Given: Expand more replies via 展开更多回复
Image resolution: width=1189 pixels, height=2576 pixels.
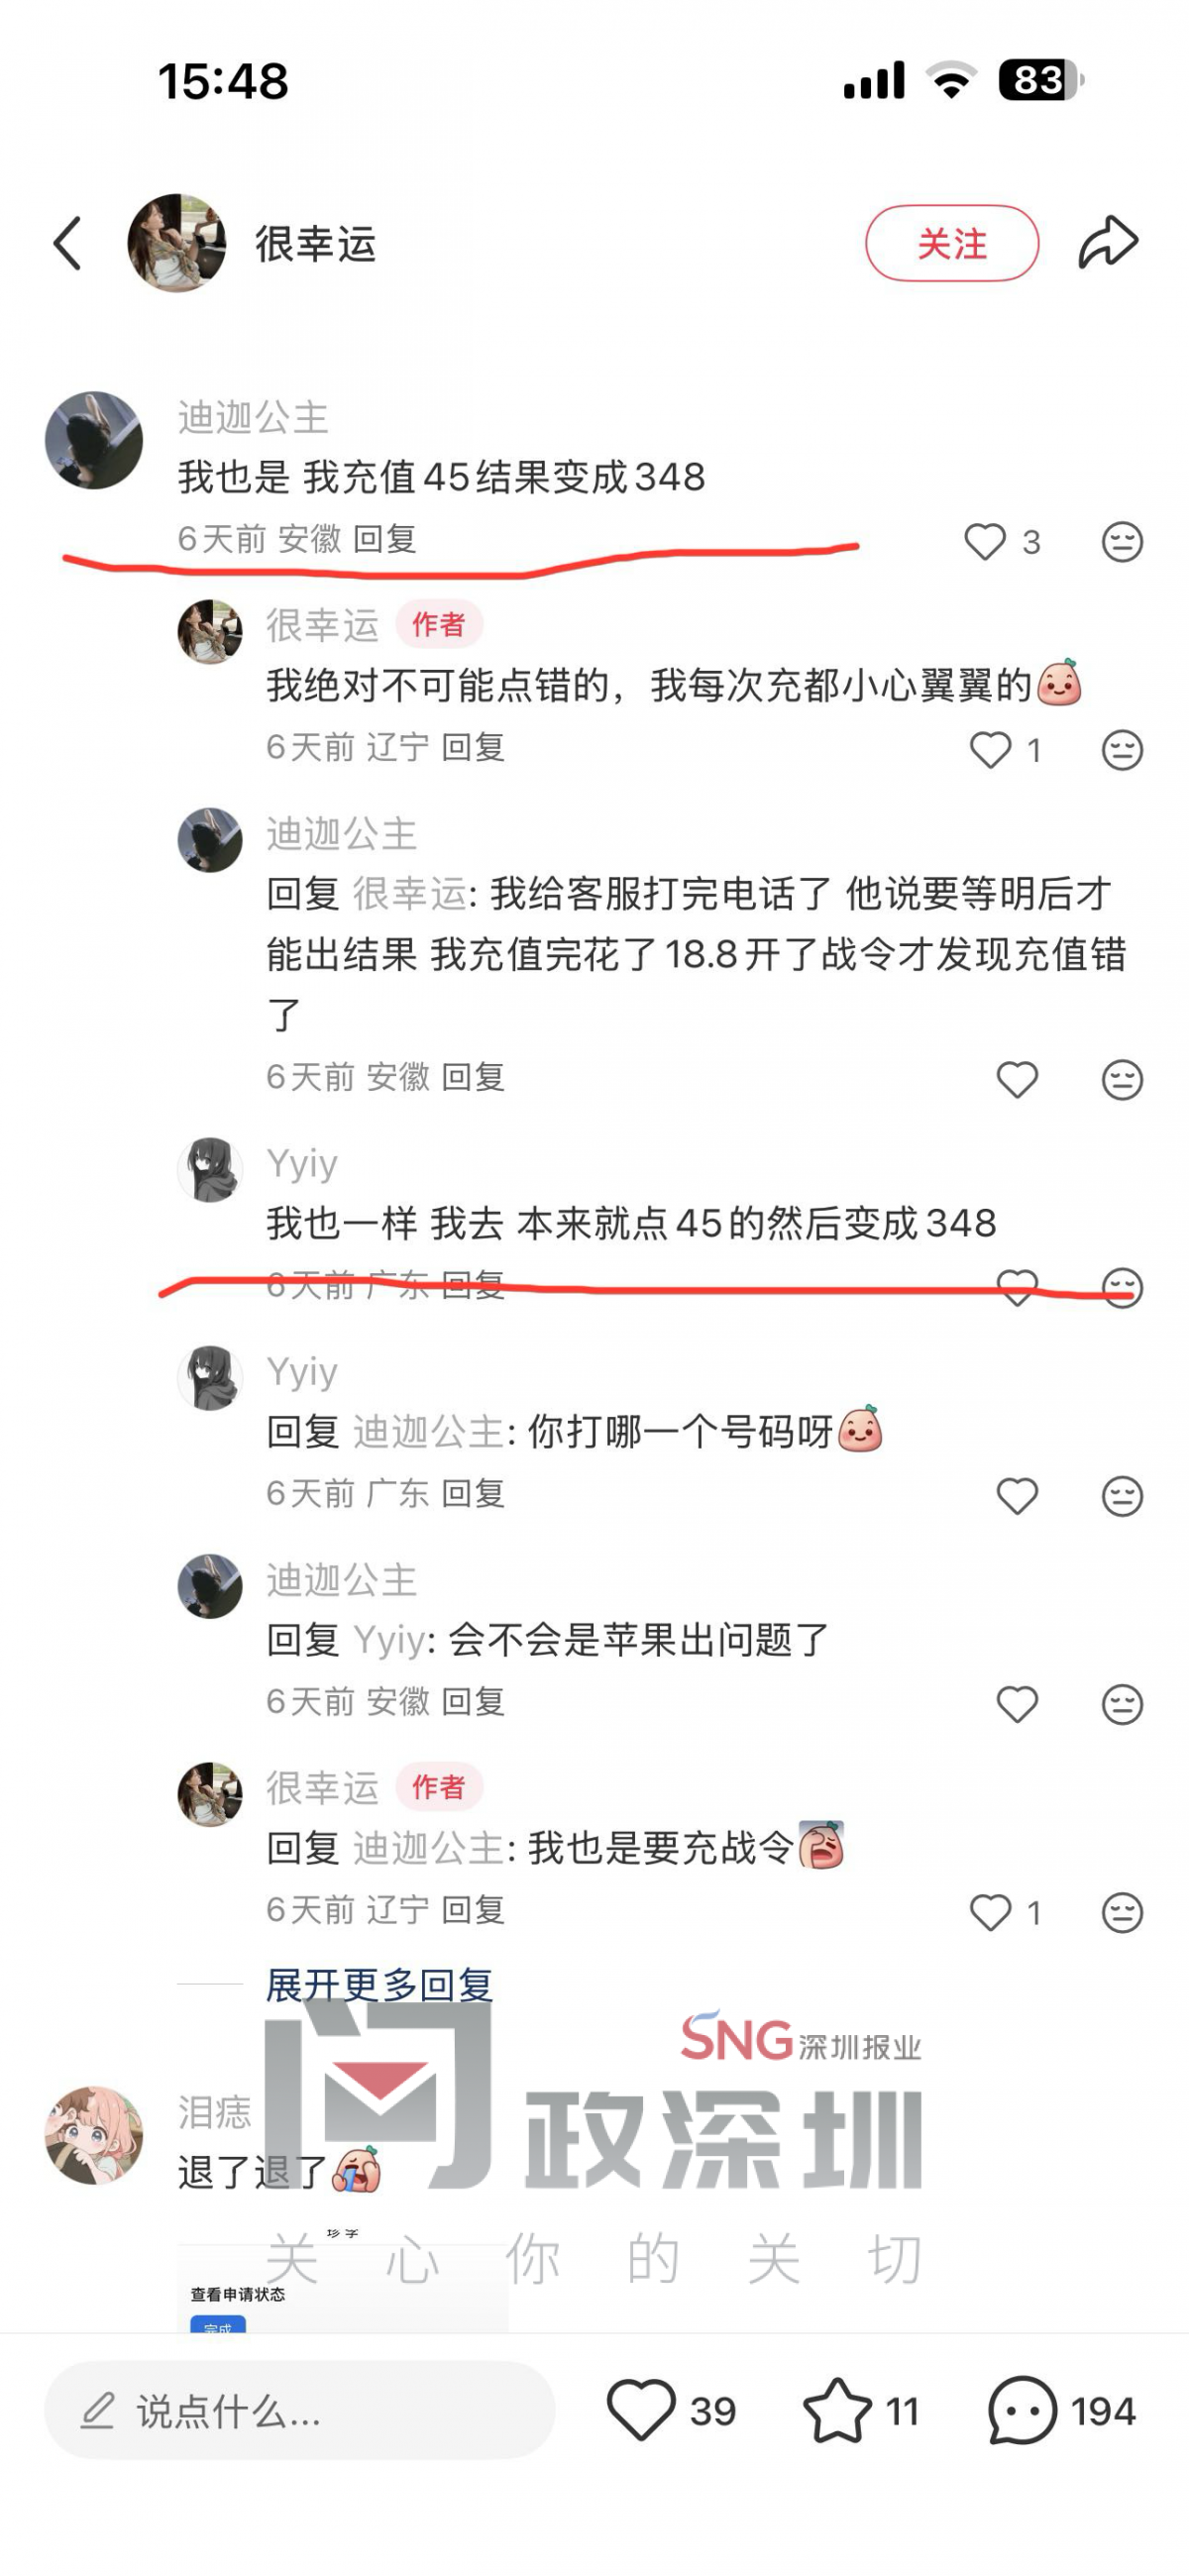Looking at the screenshot, I should point(379,1985).
